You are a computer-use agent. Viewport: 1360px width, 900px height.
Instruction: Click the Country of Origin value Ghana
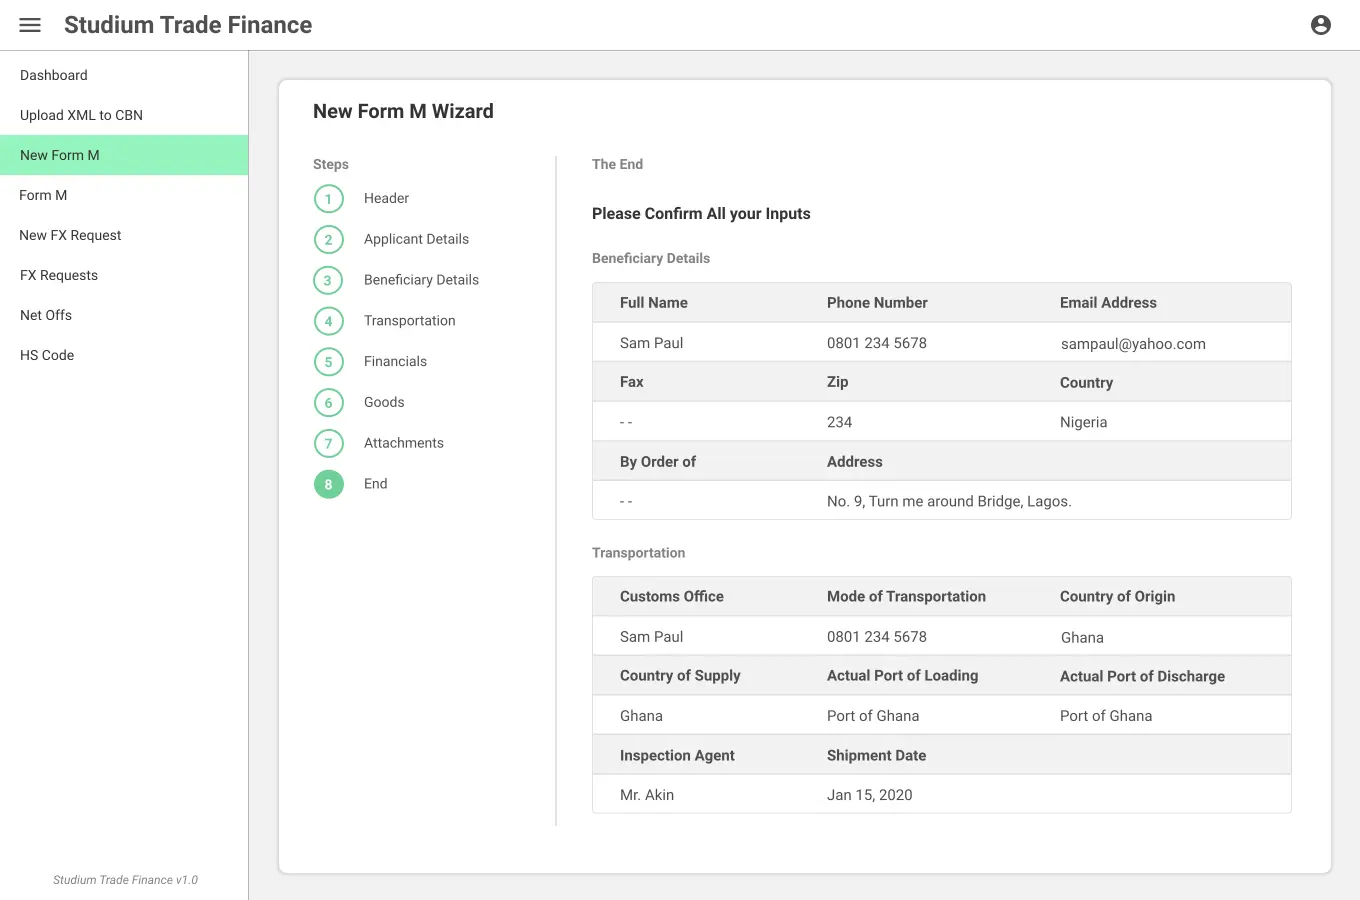coord(1082,638)
